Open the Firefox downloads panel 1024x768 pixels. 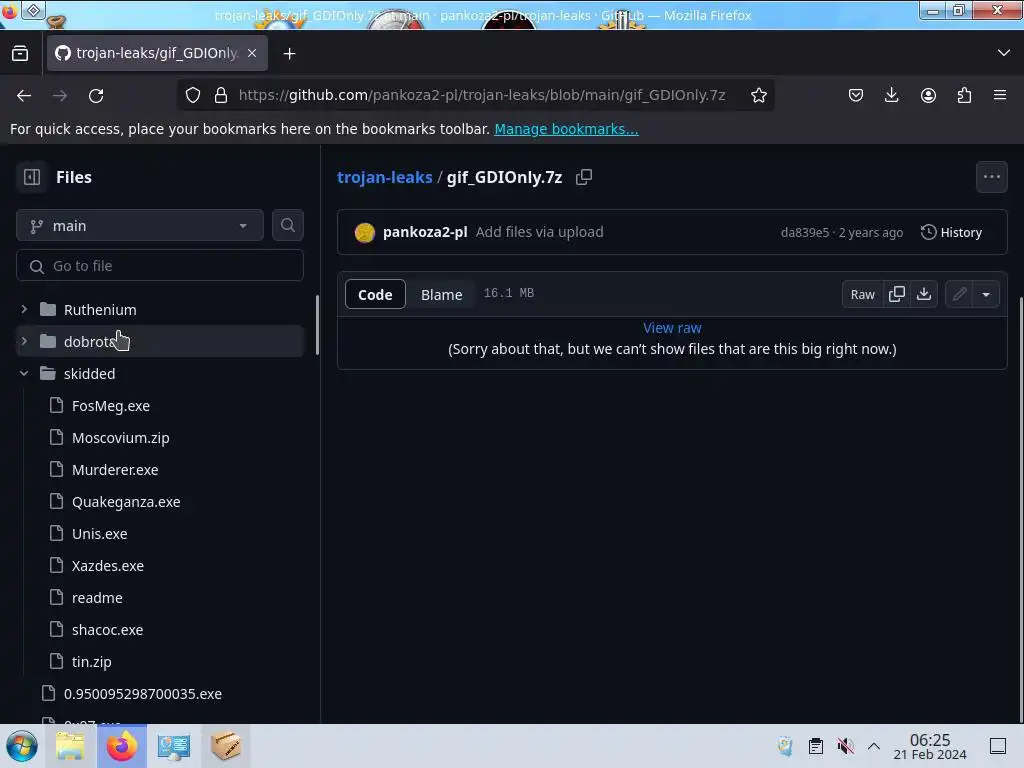(x=891, y=95)
